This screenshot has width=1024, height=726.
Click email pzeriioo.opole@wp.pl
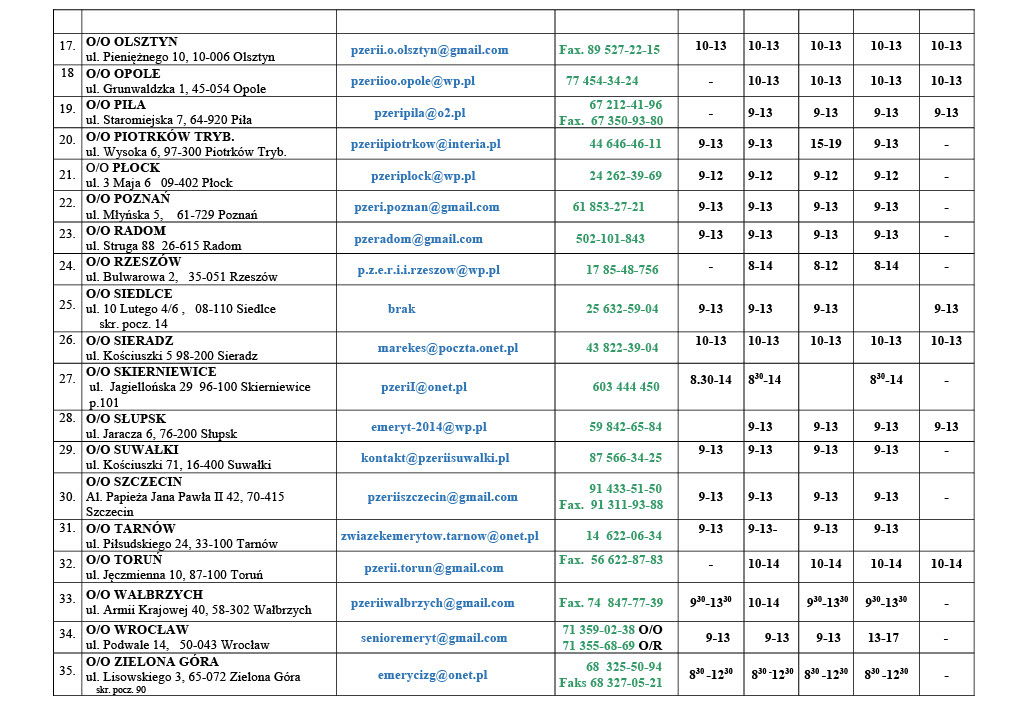[413, 82]
